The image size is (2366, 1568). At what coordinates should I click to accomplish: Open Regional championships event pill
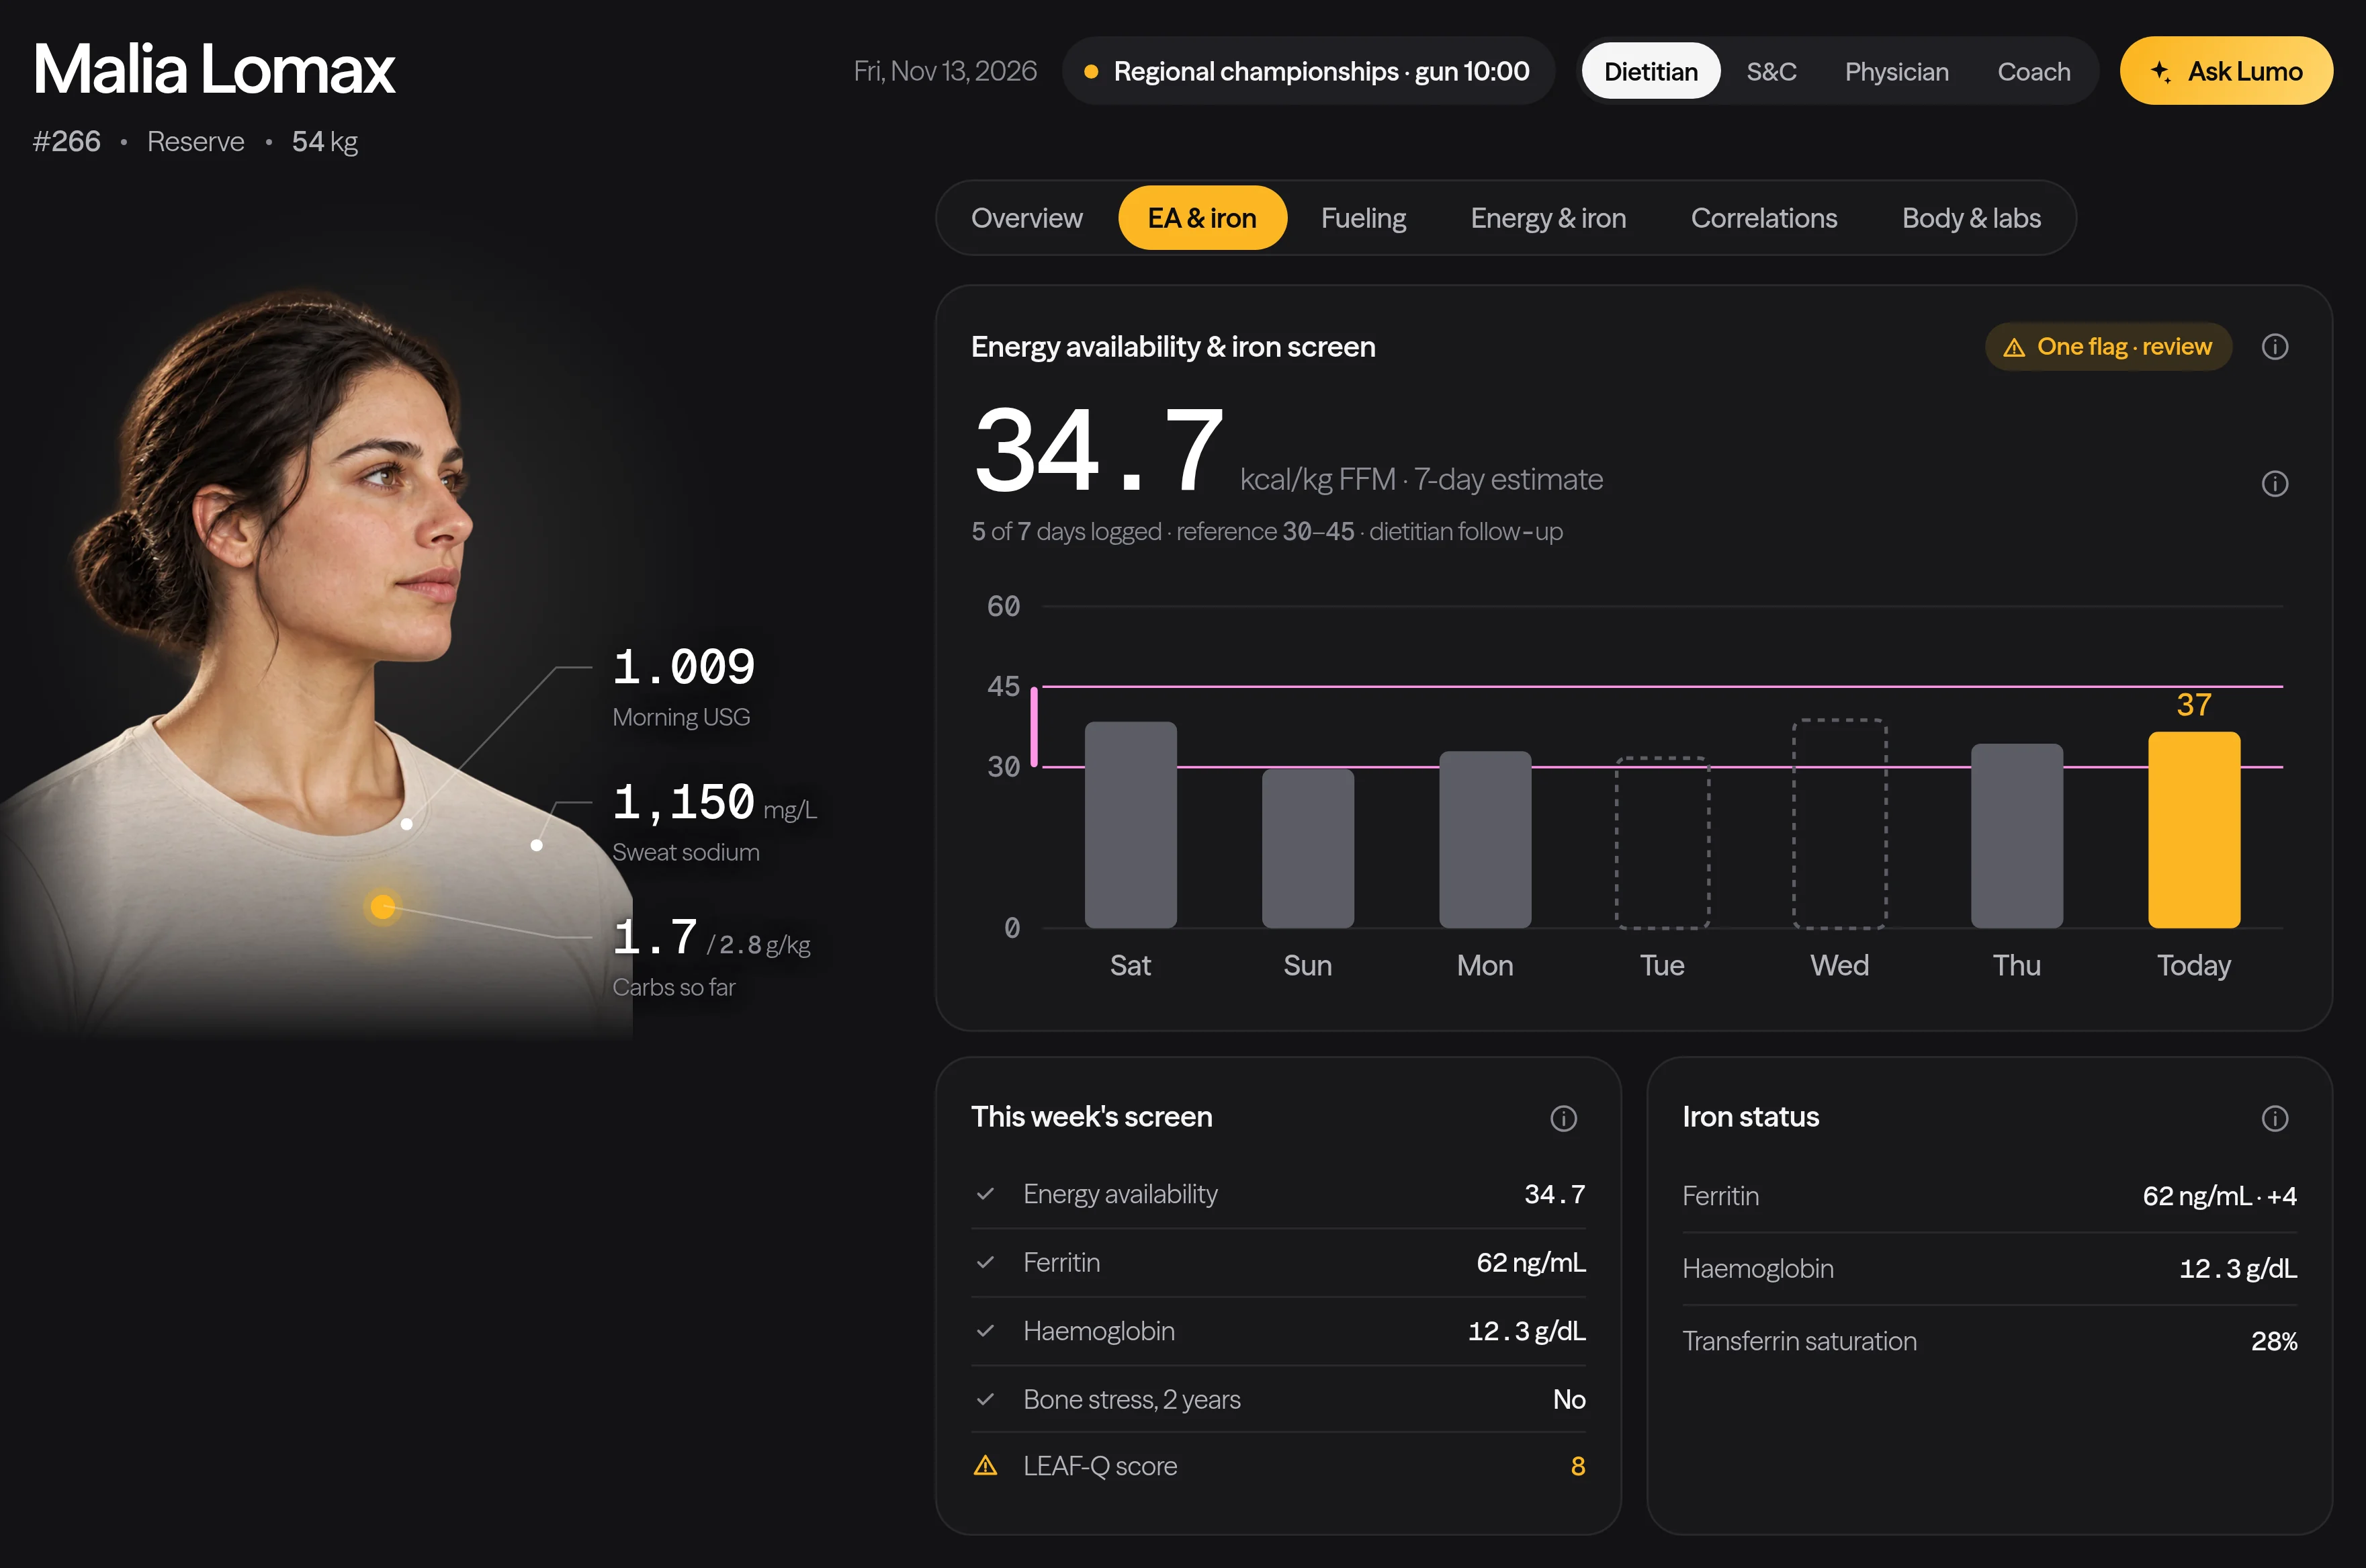pos(1308,71)
